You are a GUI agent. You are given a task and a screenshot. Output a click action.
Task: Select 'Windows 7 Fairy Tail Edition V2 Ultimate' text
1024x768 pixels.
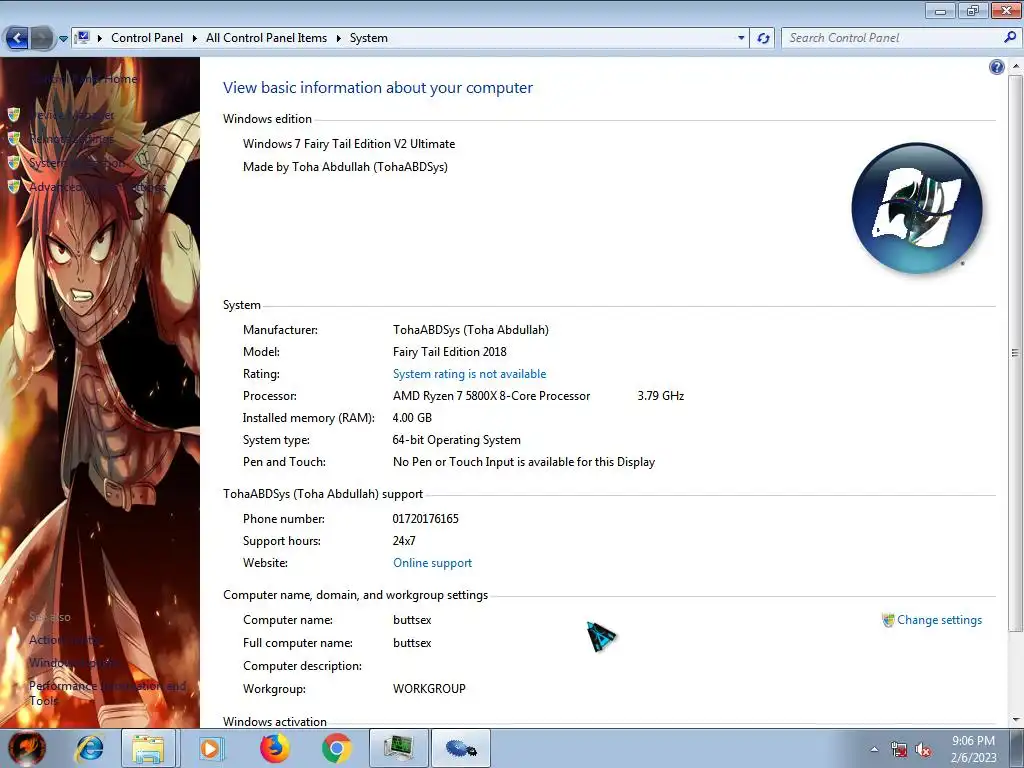349,144
